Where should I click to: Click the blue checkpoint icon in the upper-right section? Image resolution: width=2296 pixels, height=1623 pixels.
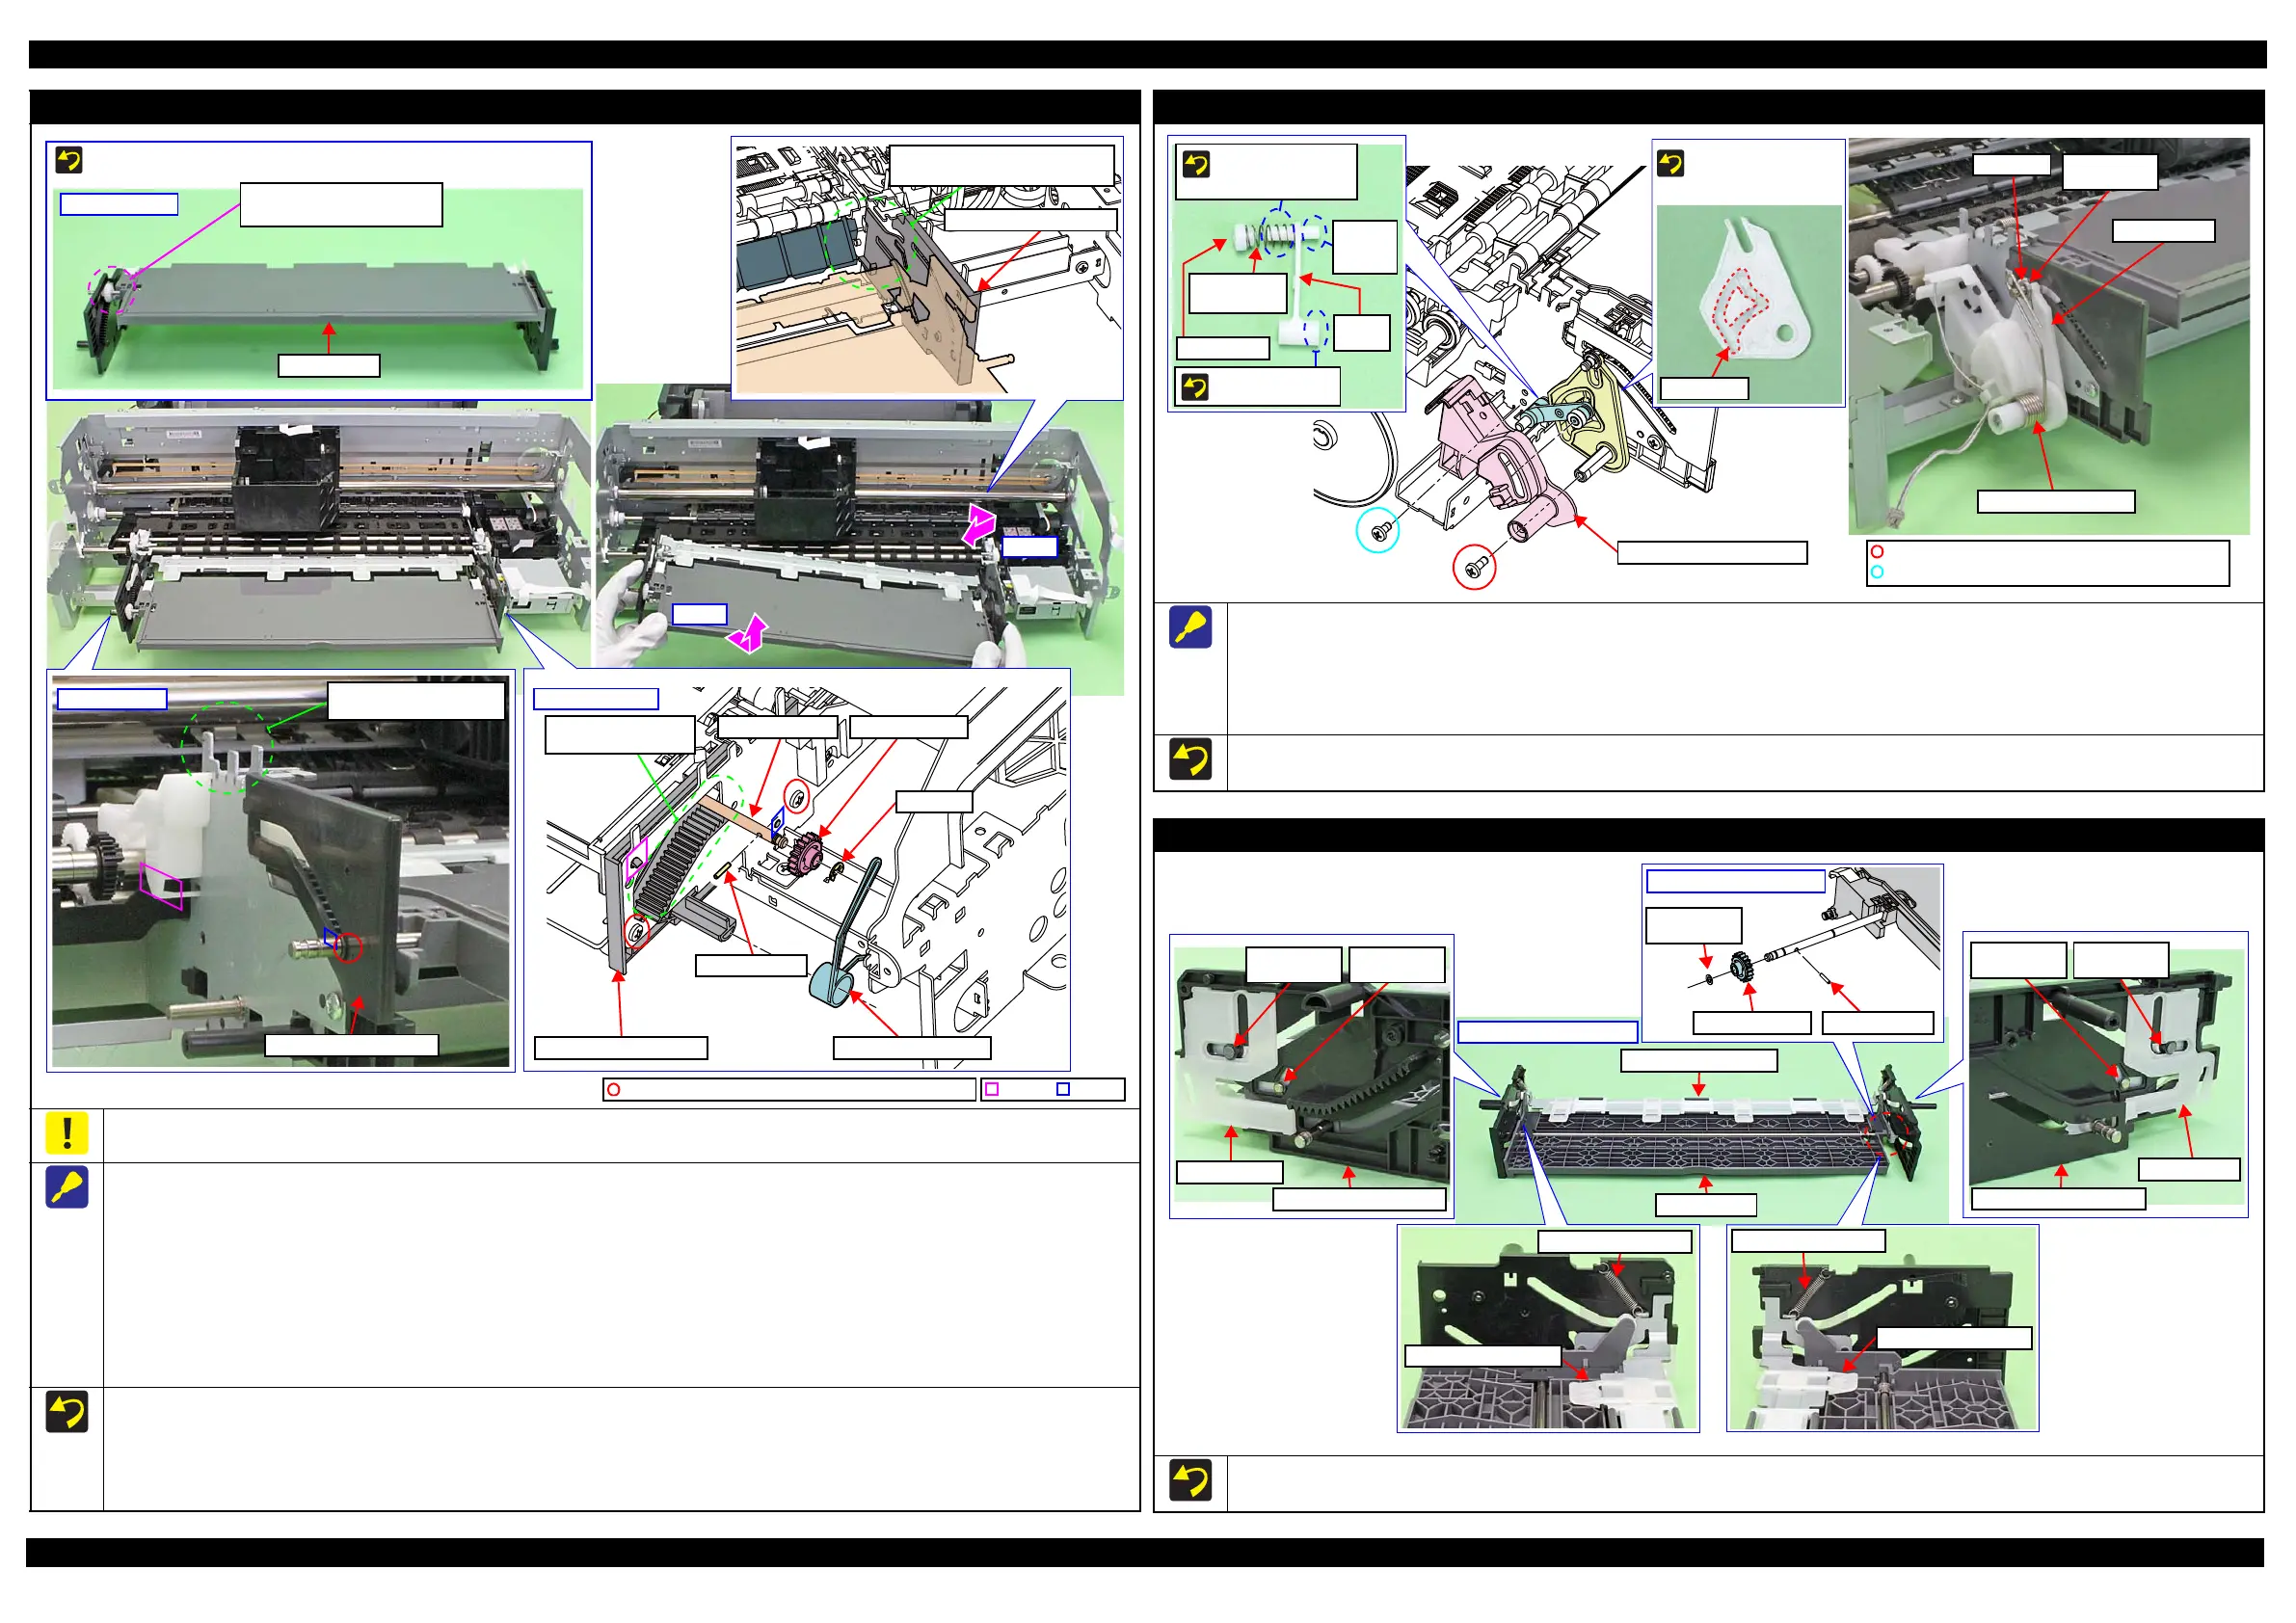pyautogui.click(x=1190, y=627)
